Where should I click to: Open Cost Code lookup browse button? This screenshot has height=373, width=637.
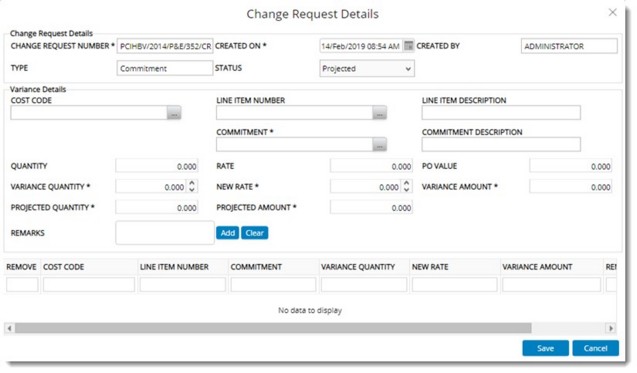[174, 113]
